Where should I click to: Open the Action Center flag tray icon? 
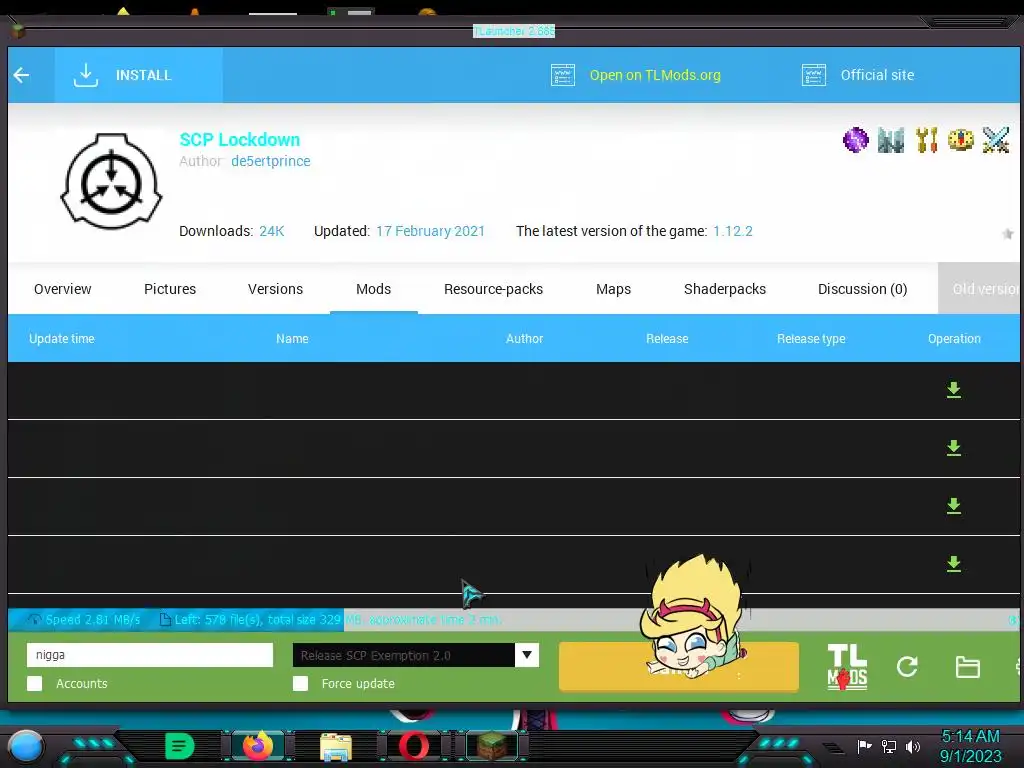pos(864,746)
